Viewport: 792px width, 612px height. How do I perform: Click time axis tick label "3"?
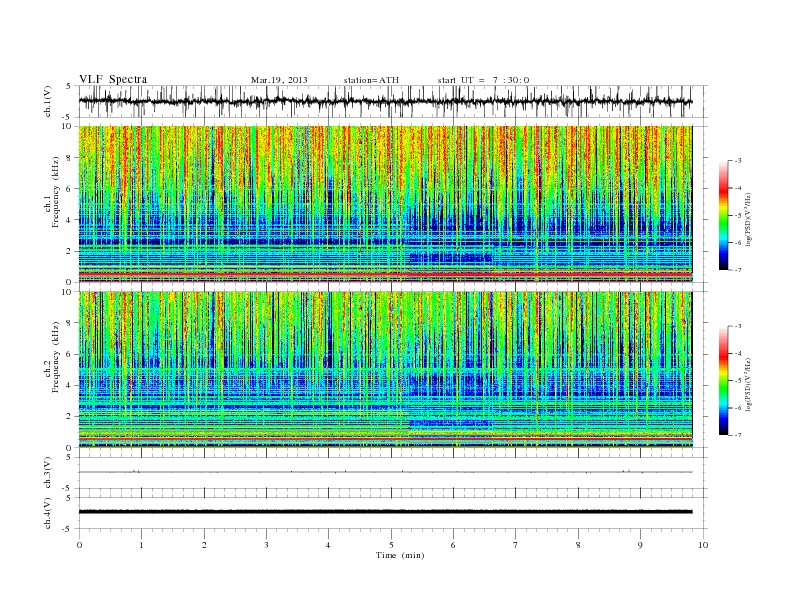tap(266, 545)
